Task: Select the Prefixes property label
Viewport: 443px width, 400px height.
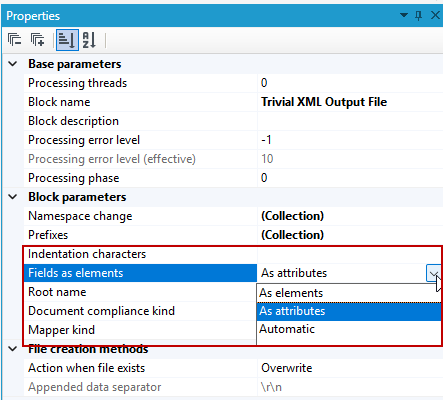Action: click(48, 235)
